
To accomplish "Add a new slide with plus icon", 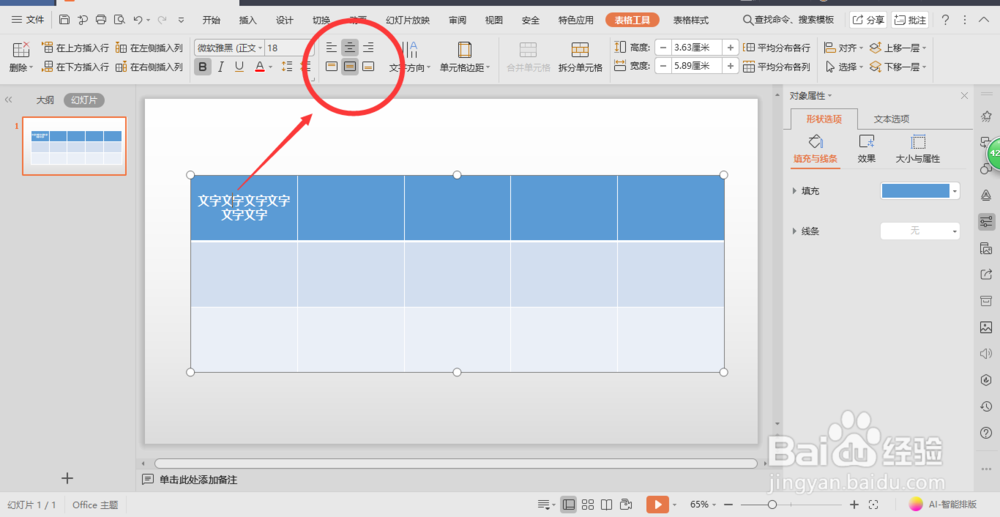I will click(x=67, y=477).
